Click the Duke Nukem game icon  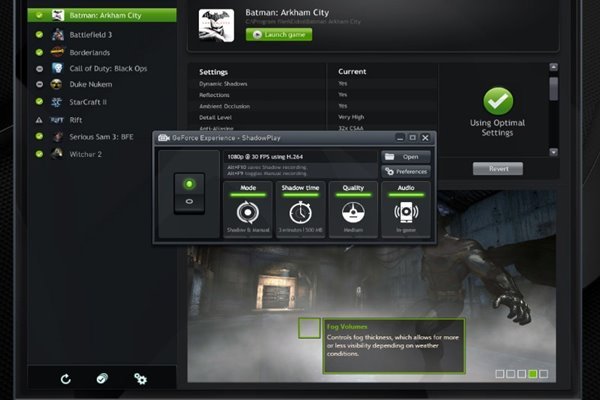(56, 84)
